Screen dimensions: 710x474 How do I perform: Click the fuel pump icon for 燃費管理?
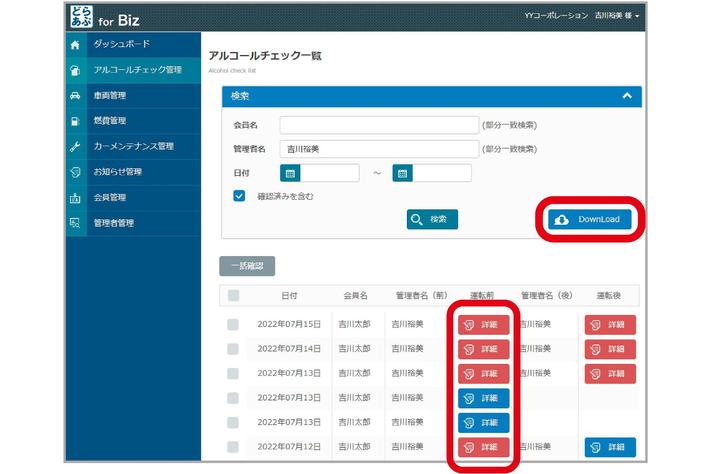(x=75, y=121)
